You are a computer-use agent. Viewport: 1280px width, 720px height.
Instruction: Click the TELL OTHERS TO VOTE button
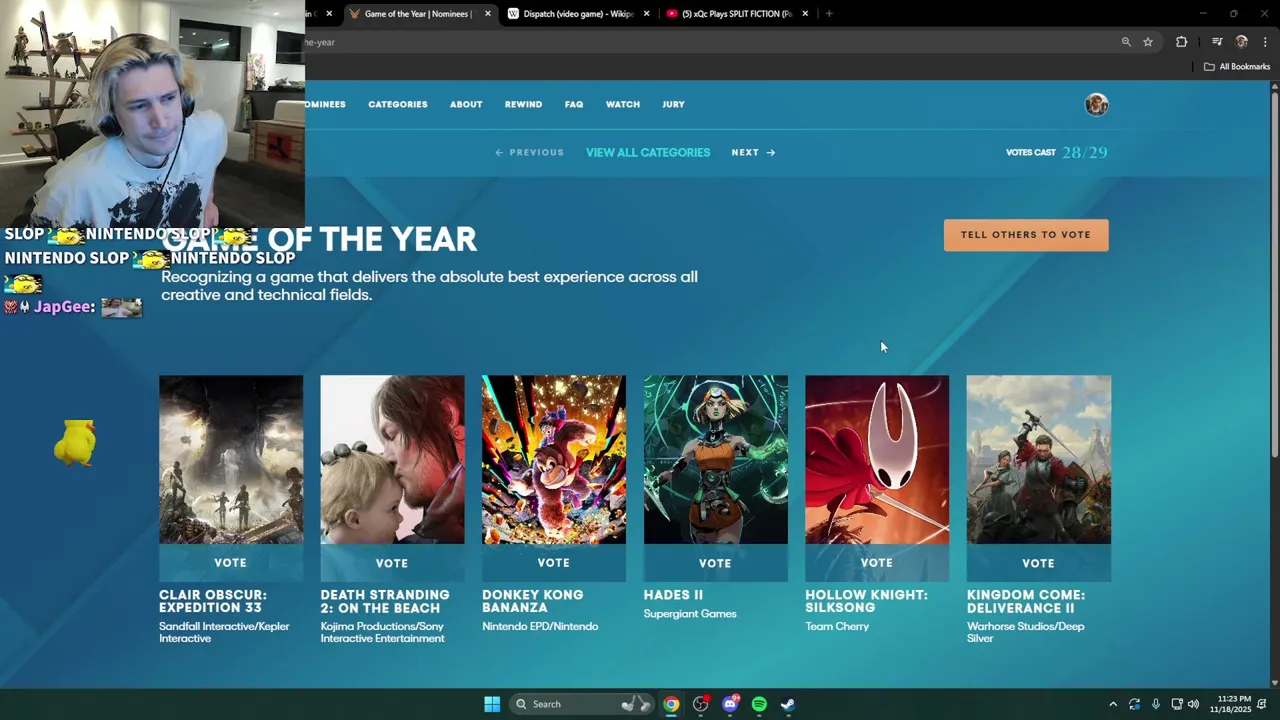click(1026, 235)
